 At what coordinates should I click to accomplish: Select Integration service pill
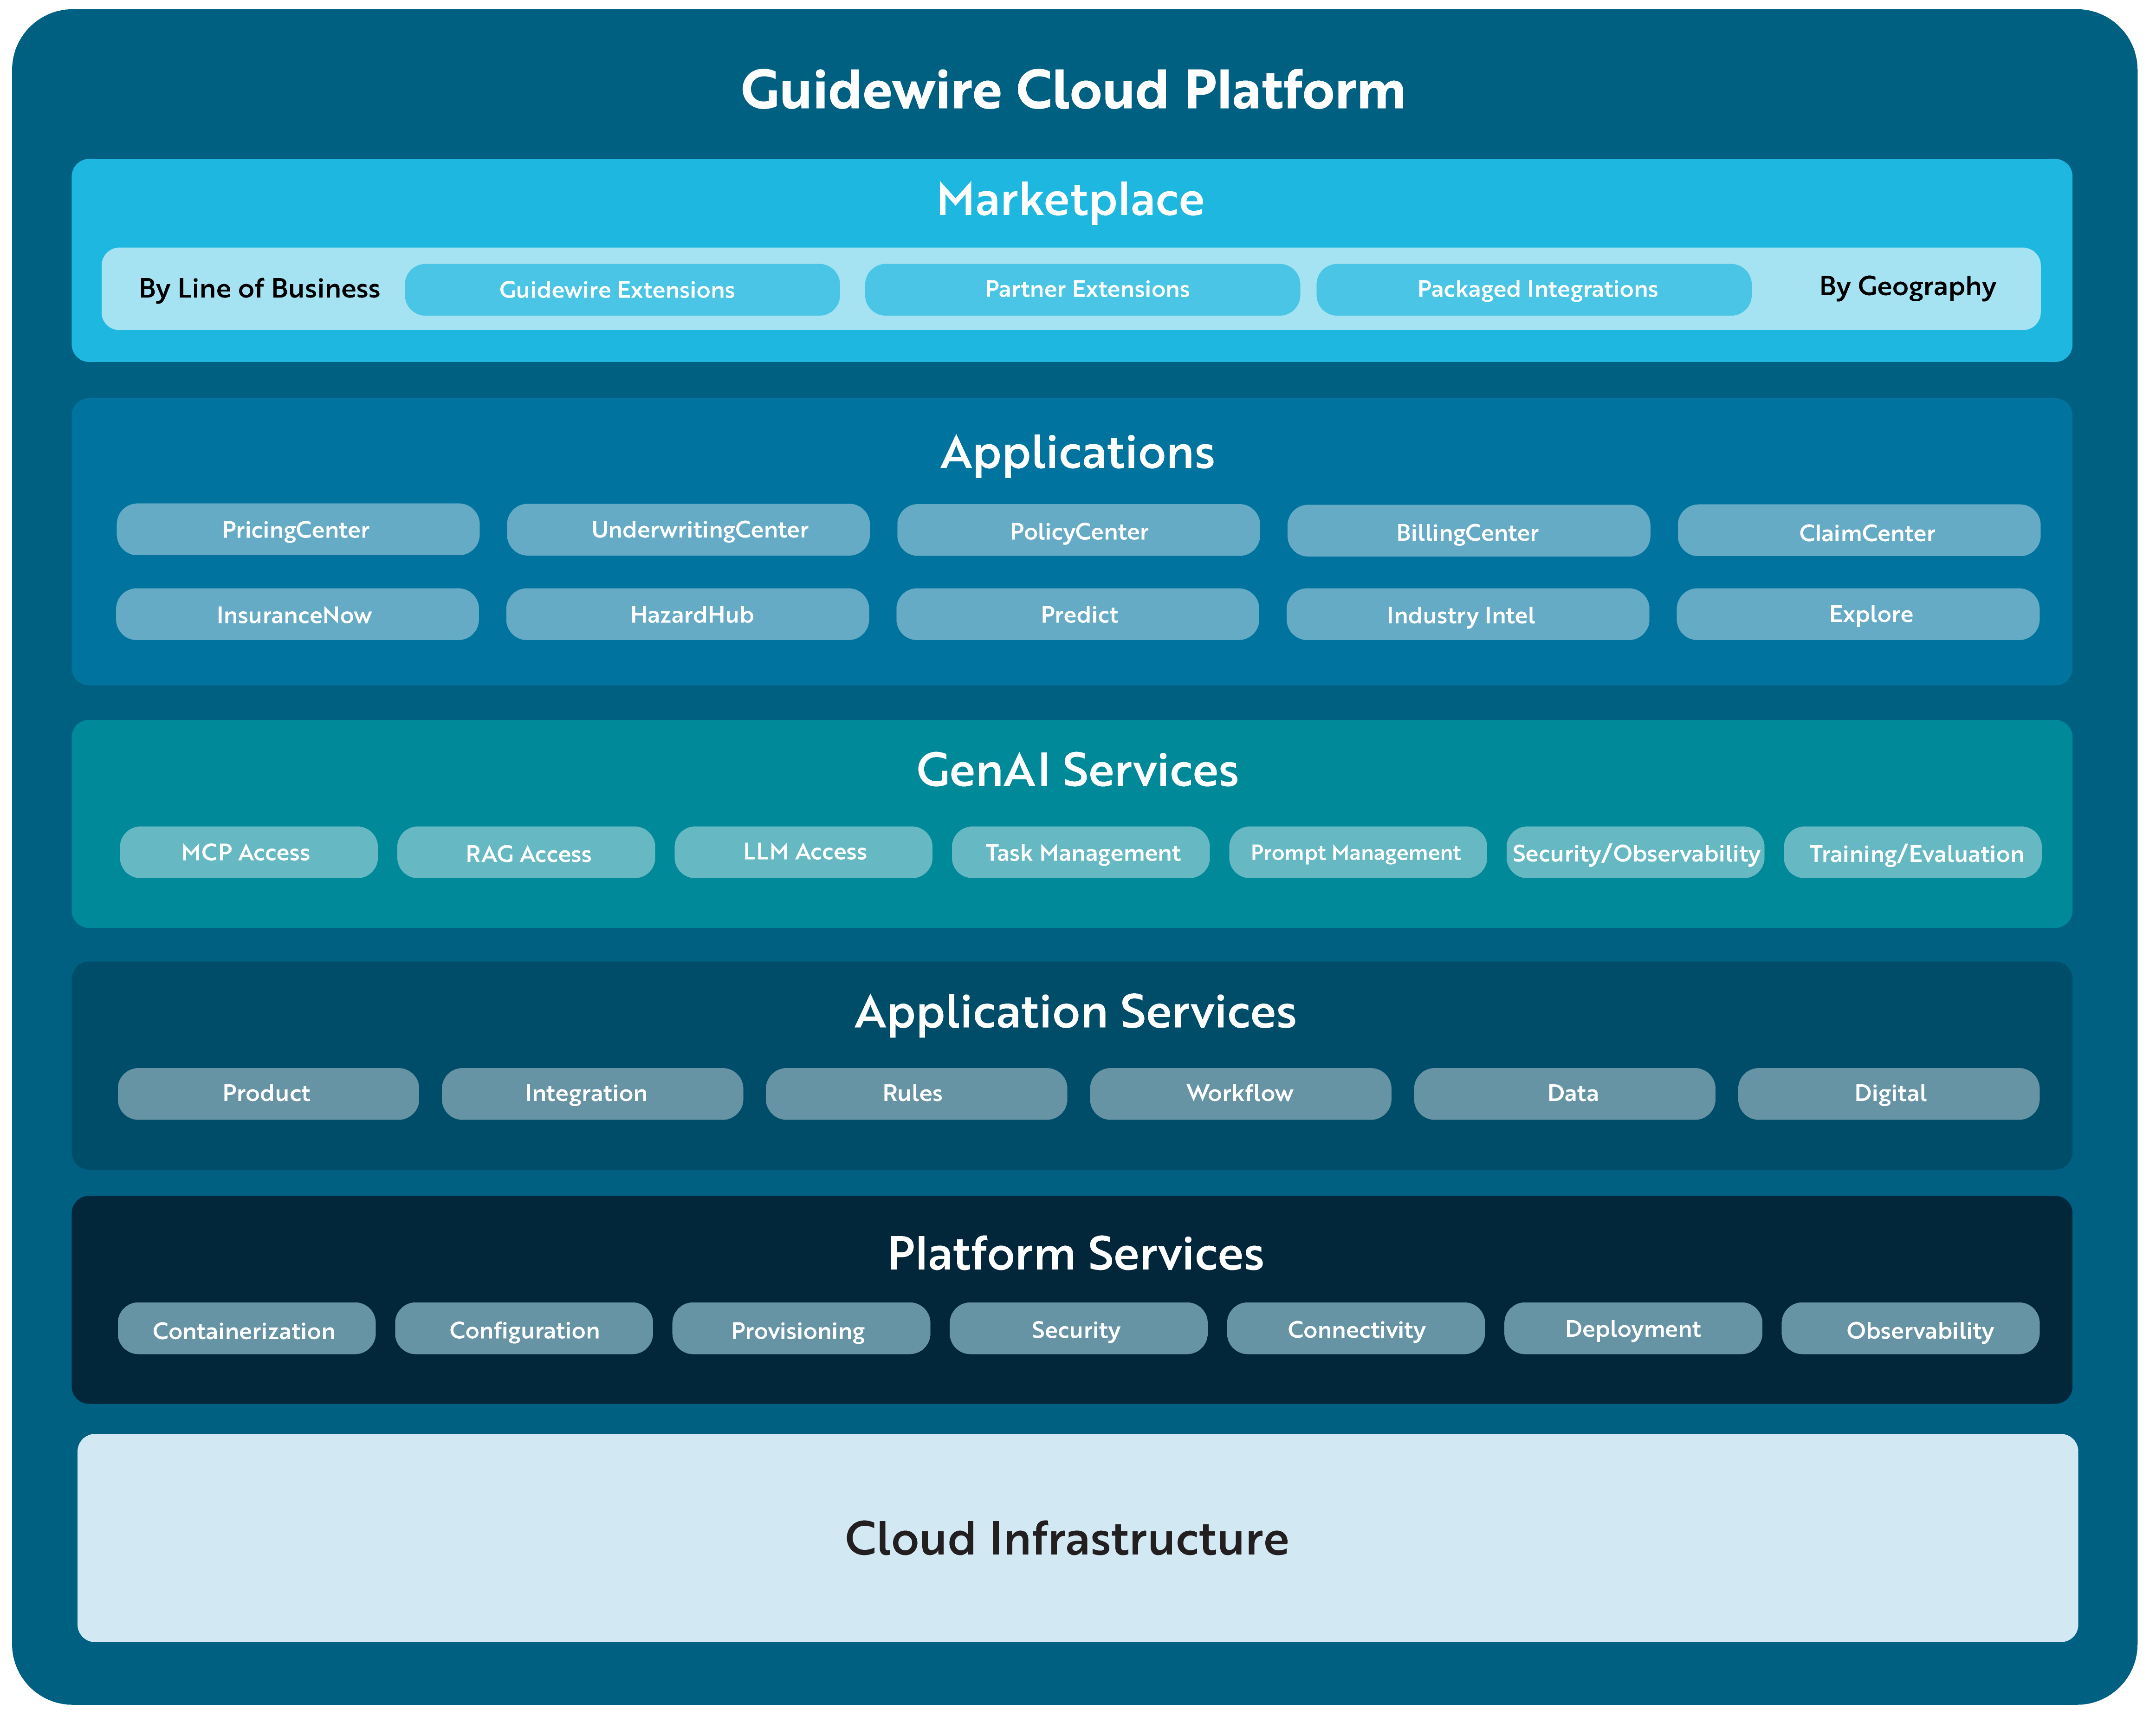(x=592, y=1093)
